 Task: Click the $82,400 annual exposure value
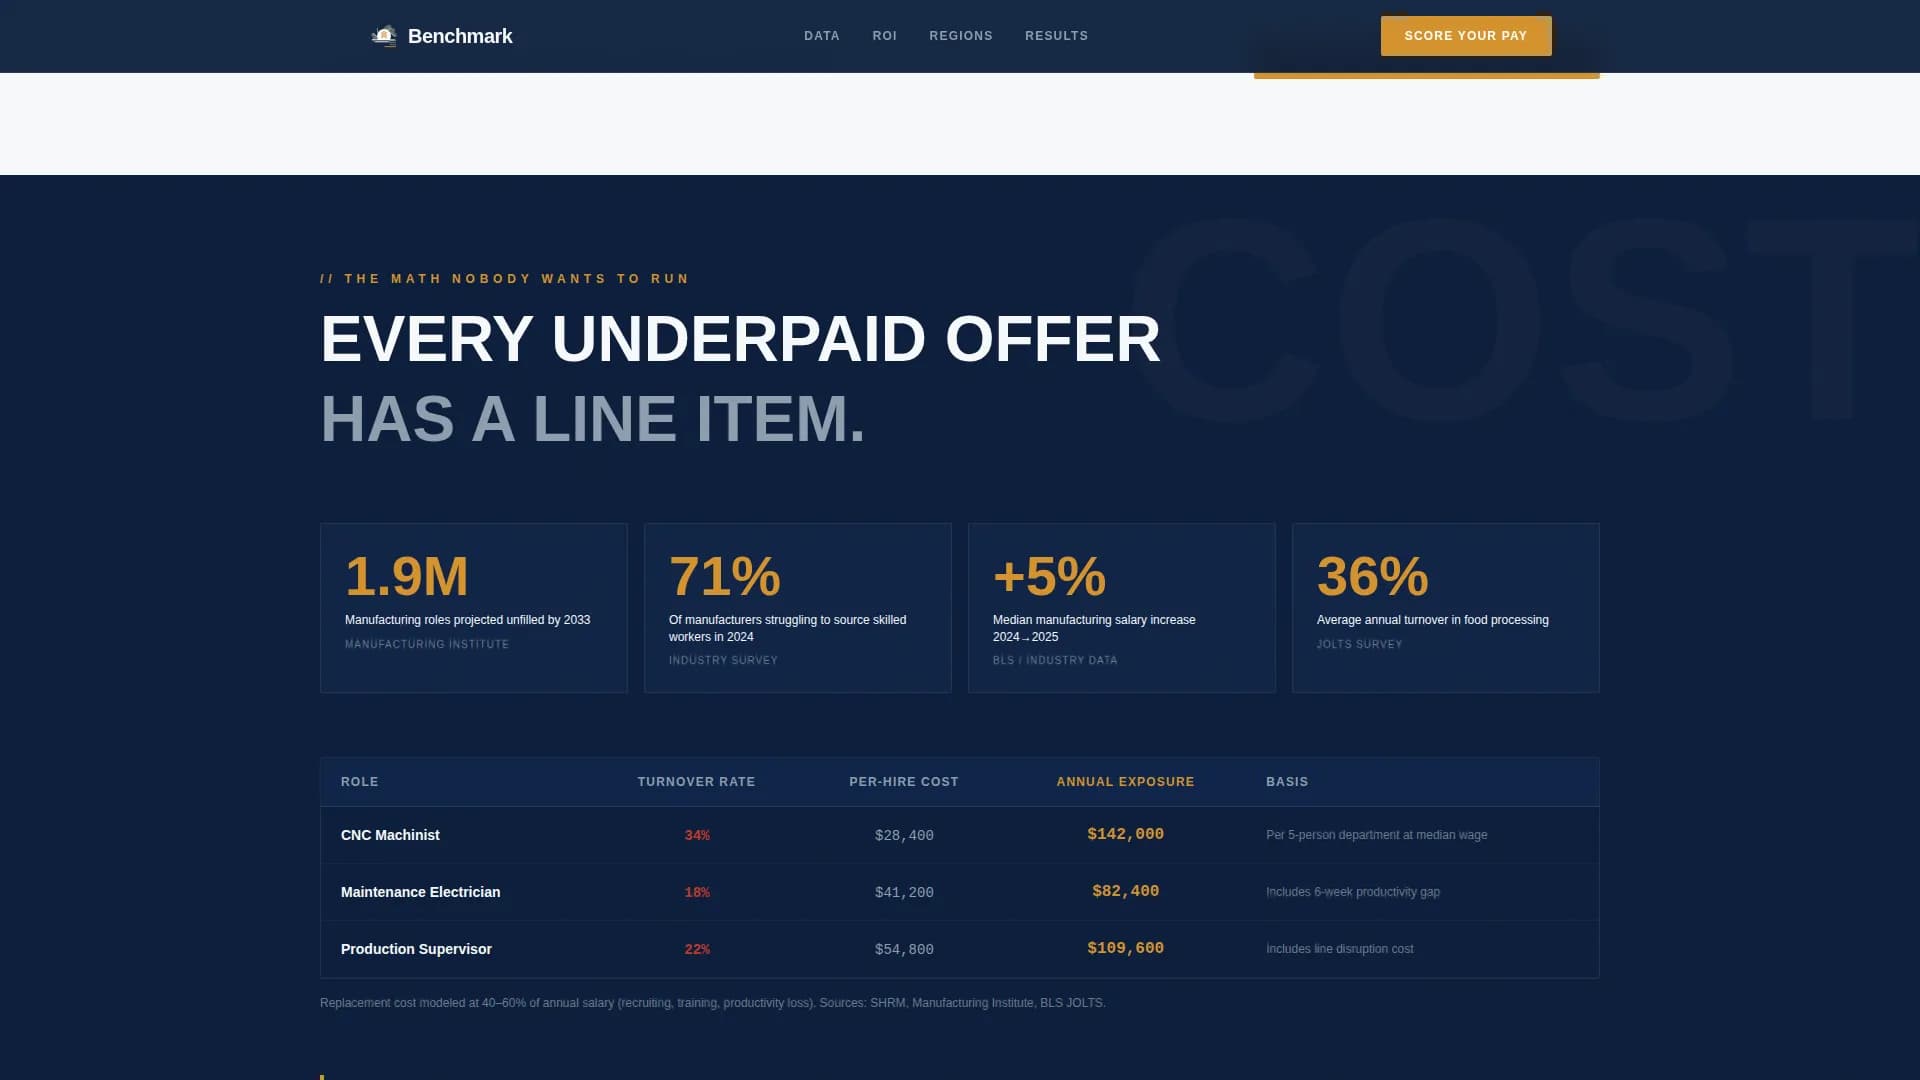point(1125,891)
